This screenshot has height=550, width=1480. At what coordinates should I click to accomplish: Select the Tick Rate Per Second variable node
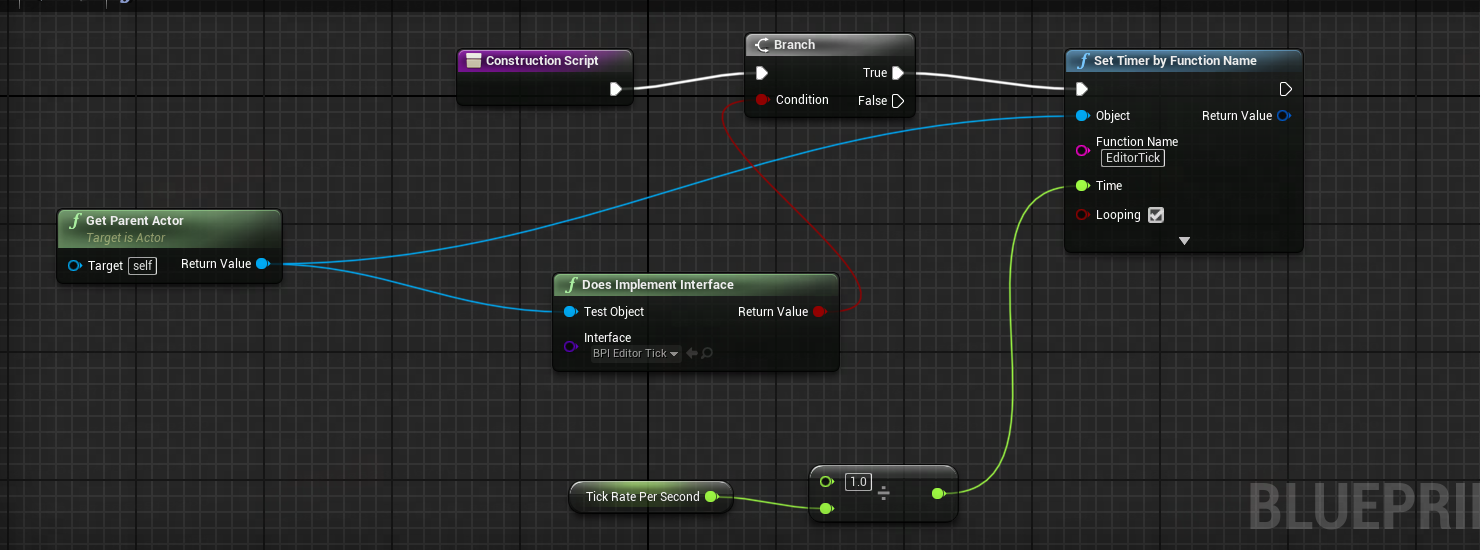(650, 497)
